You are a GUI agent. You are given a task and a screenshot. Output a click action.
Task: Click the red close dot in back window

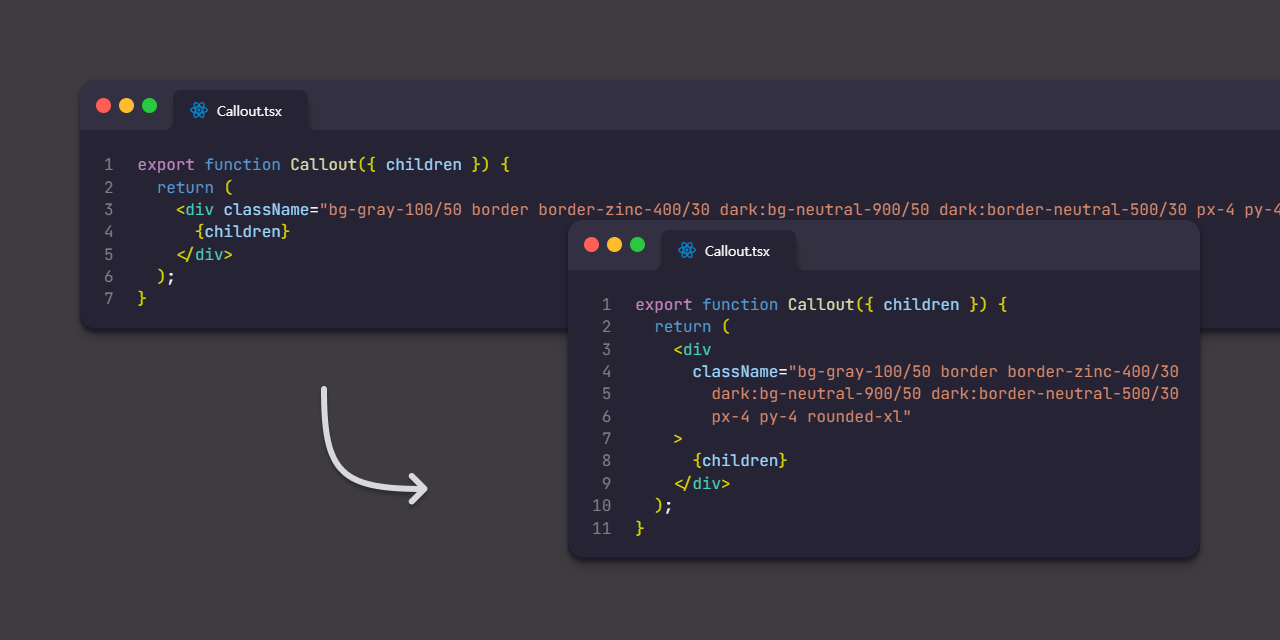104,105
